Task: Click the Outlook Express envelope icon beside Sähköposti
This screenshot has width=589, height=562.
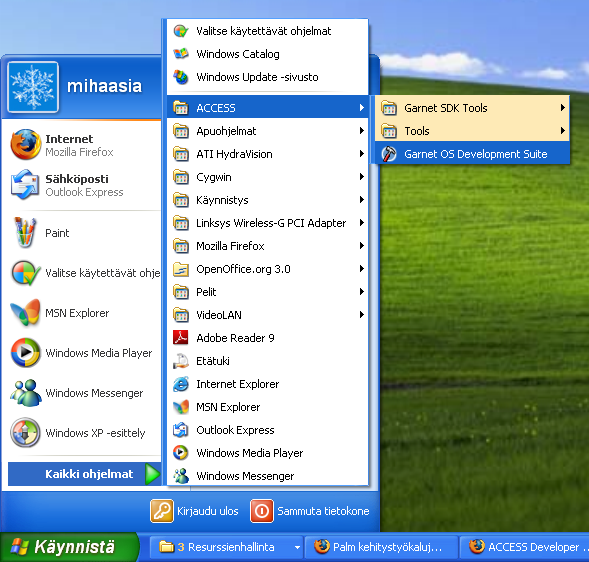Action: pos(26,184)
